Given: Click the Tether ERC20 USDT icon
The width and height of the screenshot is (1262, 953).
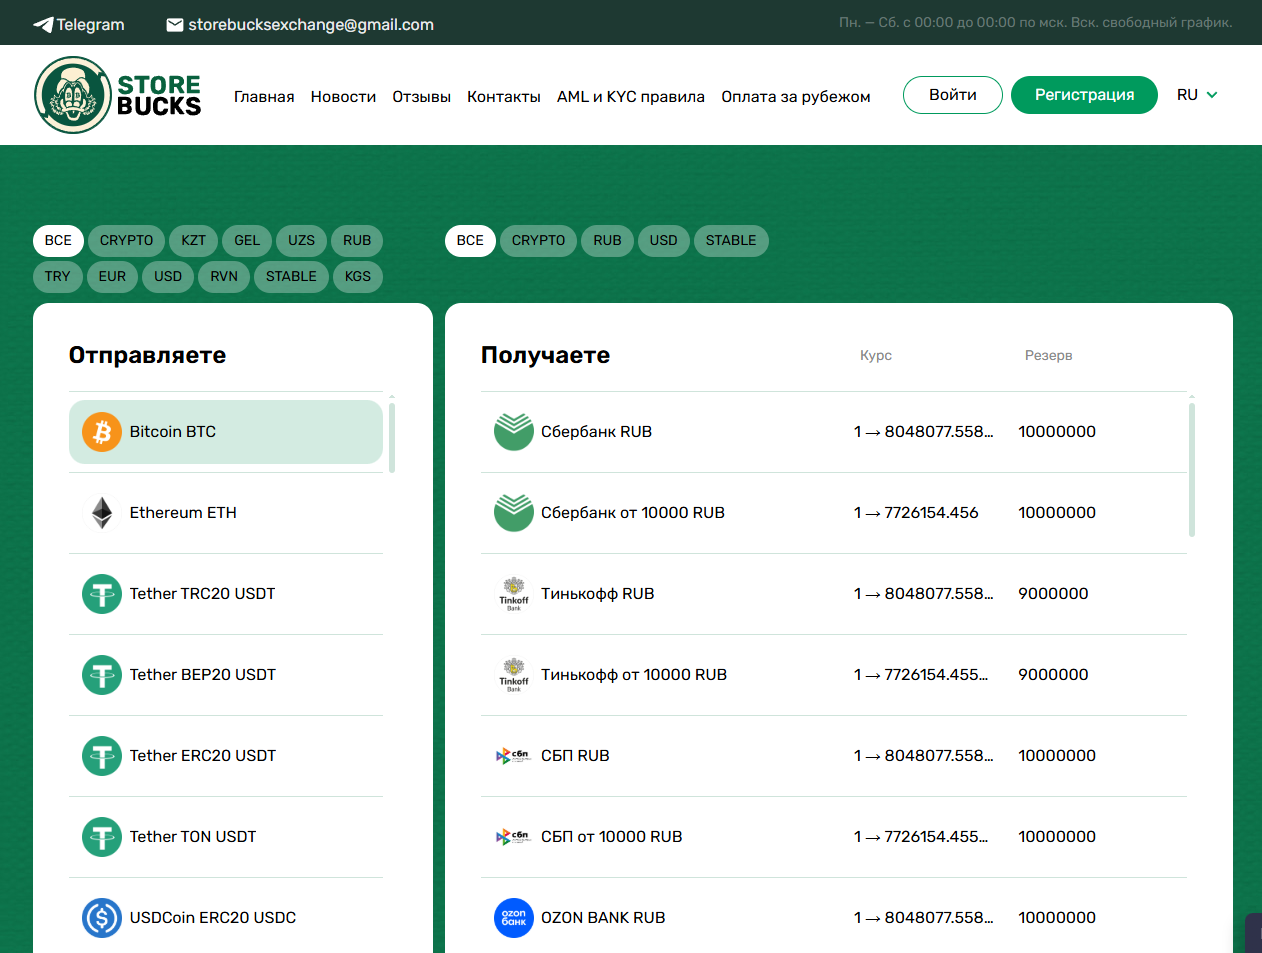Looking at the screenshot, I should click(x=102, y=756).
